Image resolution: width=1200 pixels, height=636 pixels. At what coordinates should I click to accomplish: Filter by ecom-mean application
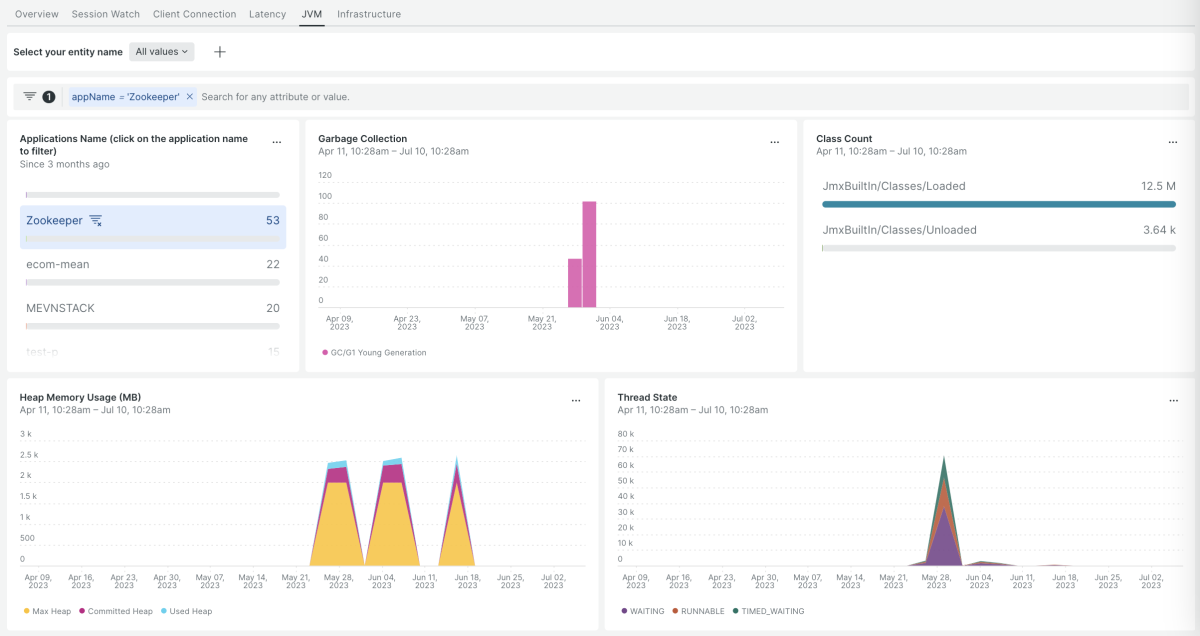(58, 264)
